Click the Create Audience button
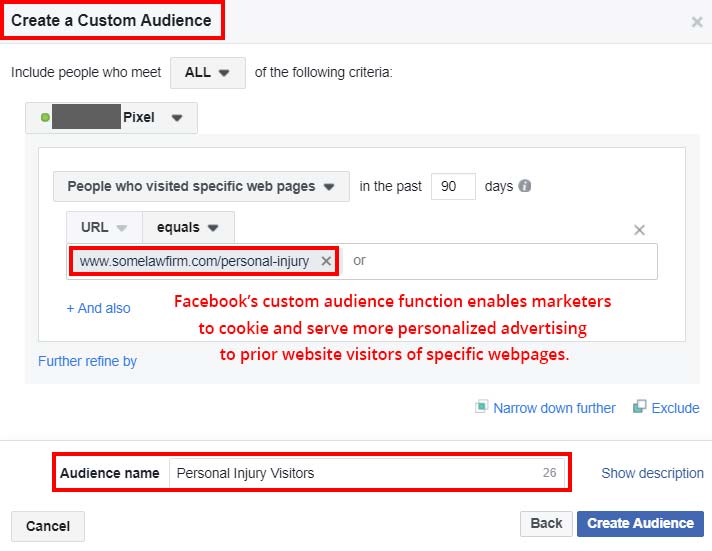The height and width of the screenshot is (551, 712). point(640,523)
